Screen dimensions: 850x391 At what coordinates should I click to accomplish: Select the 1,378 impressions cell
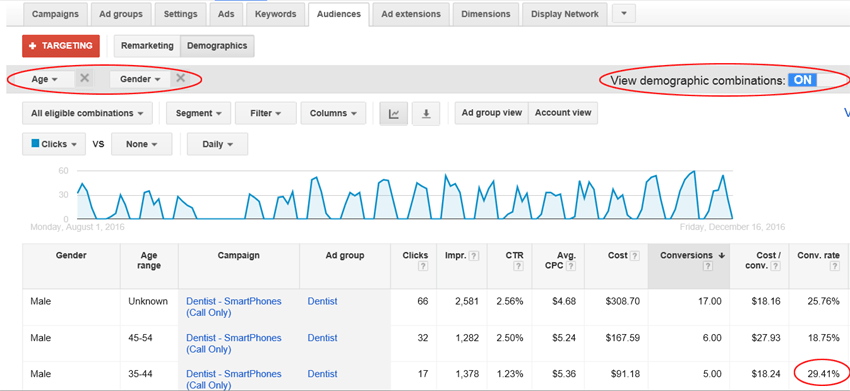click(x=467, y=374)
